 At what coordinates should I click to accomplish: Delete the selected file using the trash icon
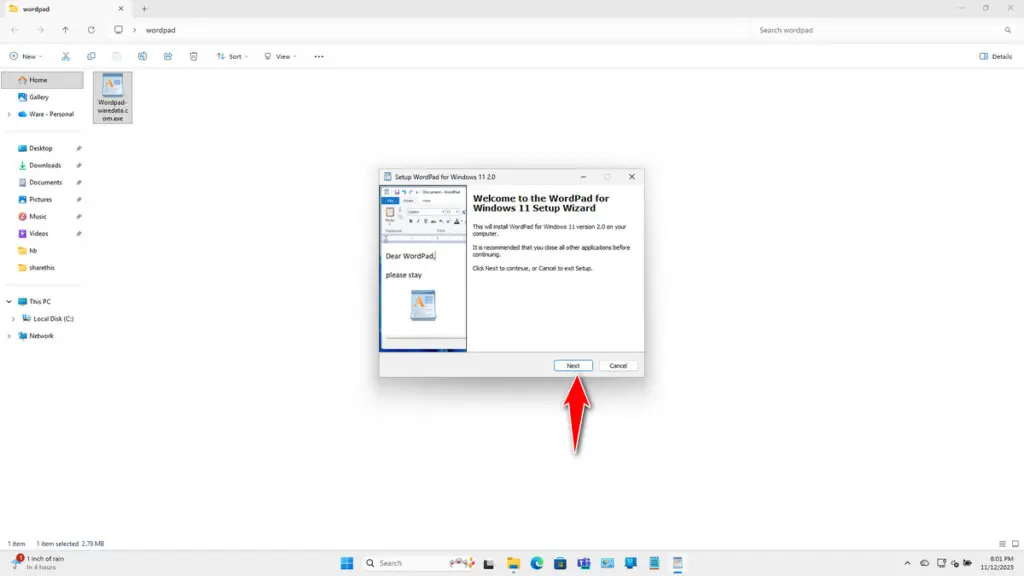point(193,57)
